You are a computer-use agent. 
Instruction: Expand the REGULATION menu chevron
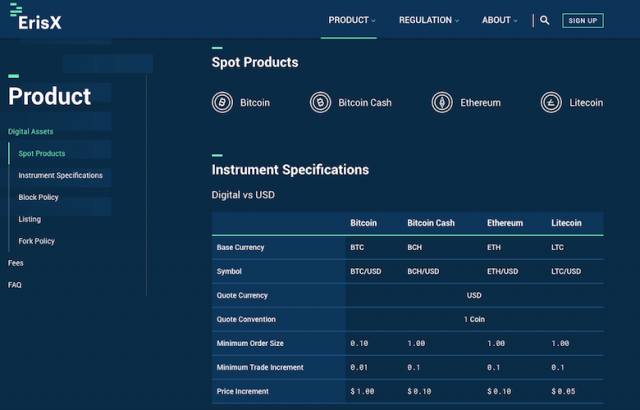457,21
